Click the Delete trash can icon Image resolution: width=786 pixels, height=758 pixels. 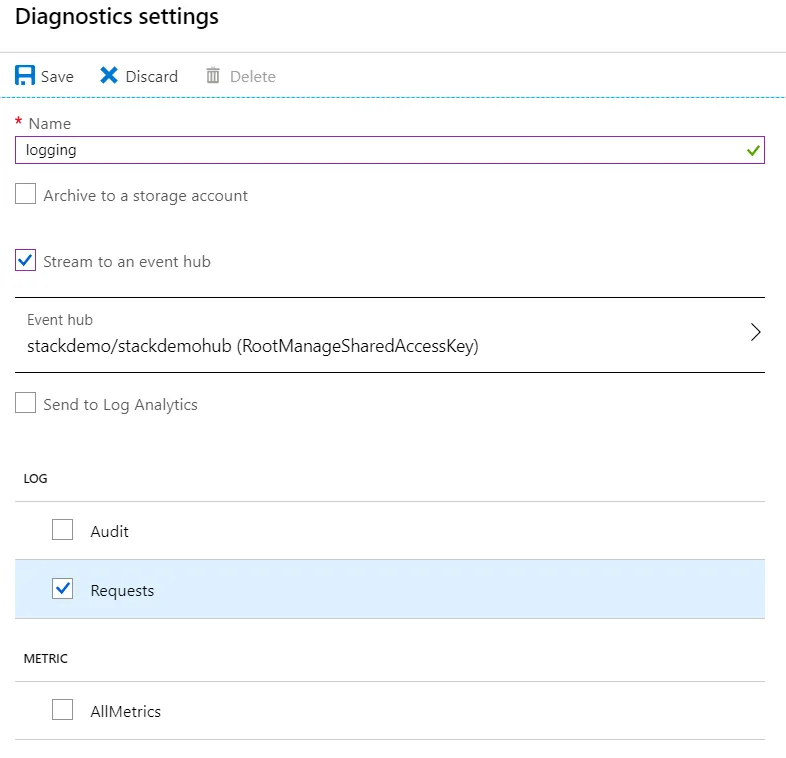tap(213, 76)
